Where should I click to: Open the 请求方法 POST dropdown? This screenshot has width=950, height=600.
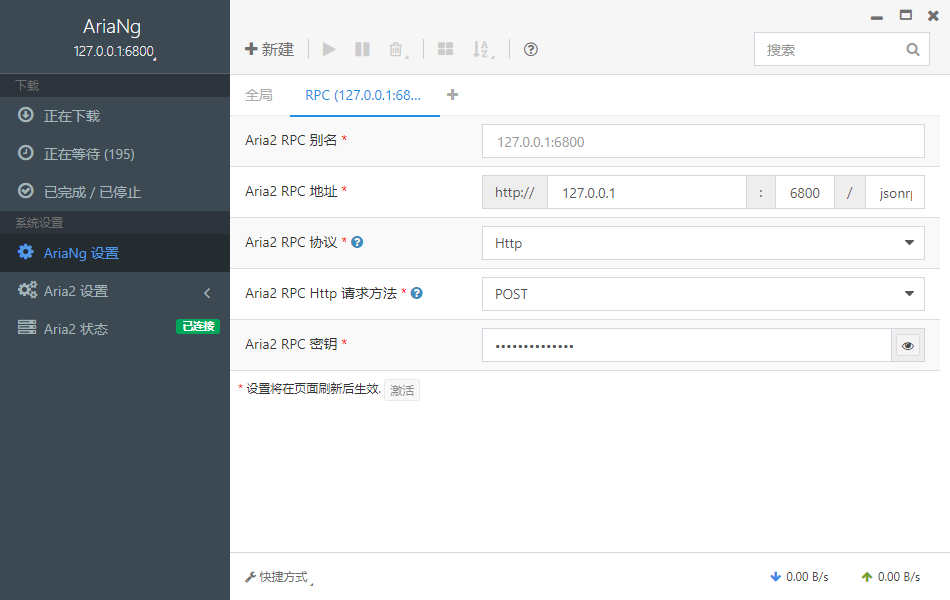pos(703,294)
